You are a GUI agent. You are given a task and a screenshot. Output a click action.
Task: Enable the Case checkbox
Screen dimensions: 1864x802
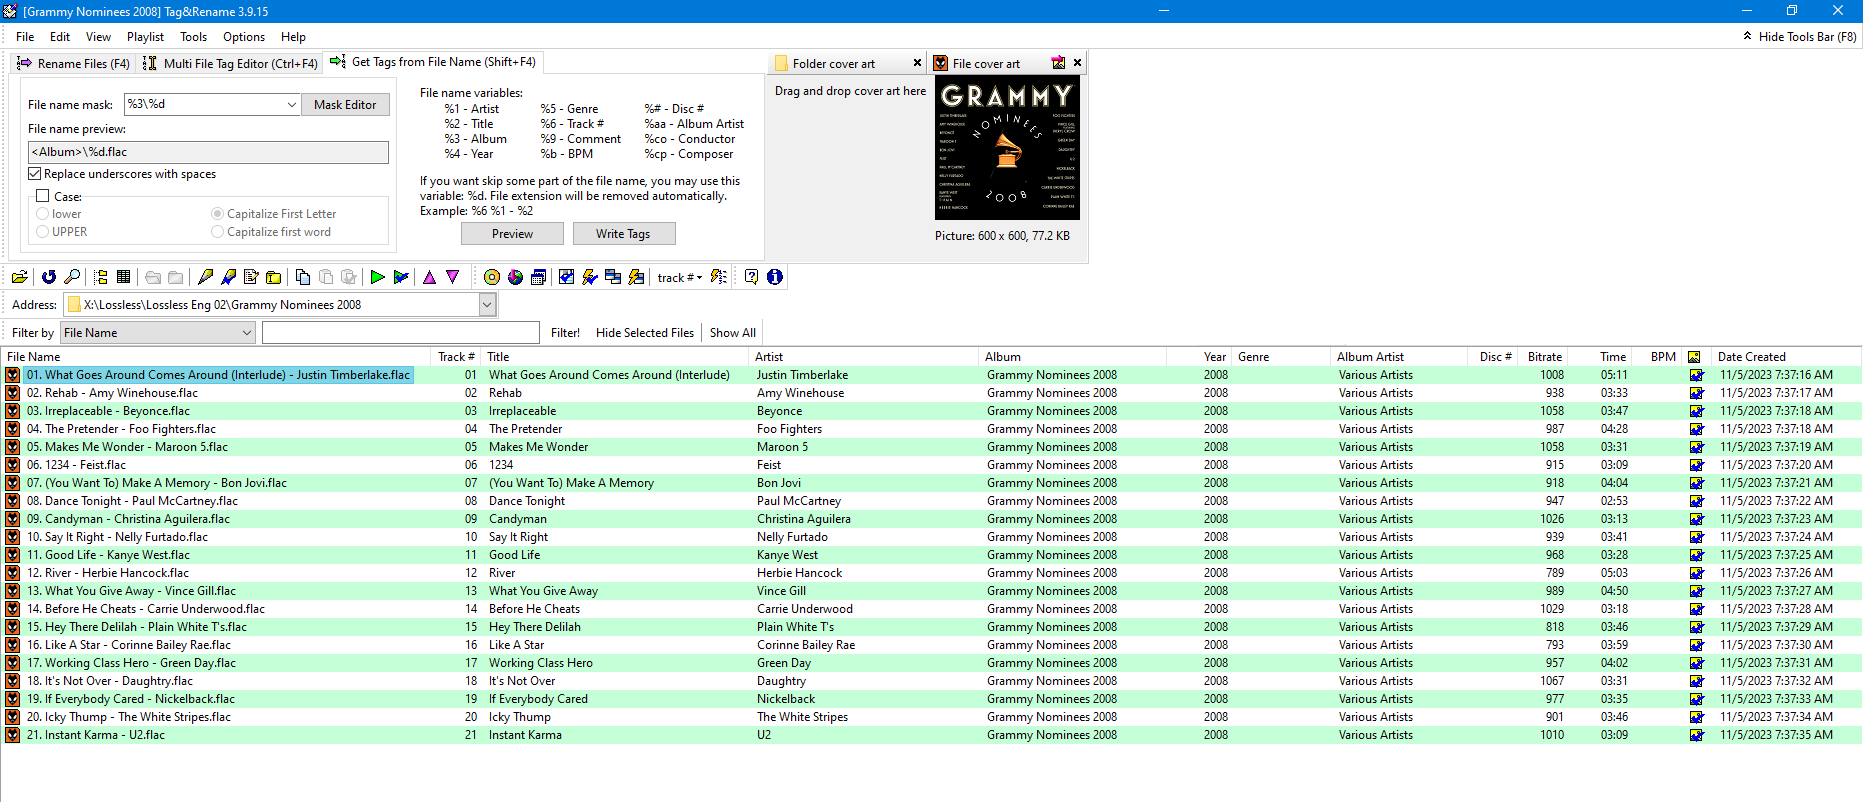(x=43, y=196)
